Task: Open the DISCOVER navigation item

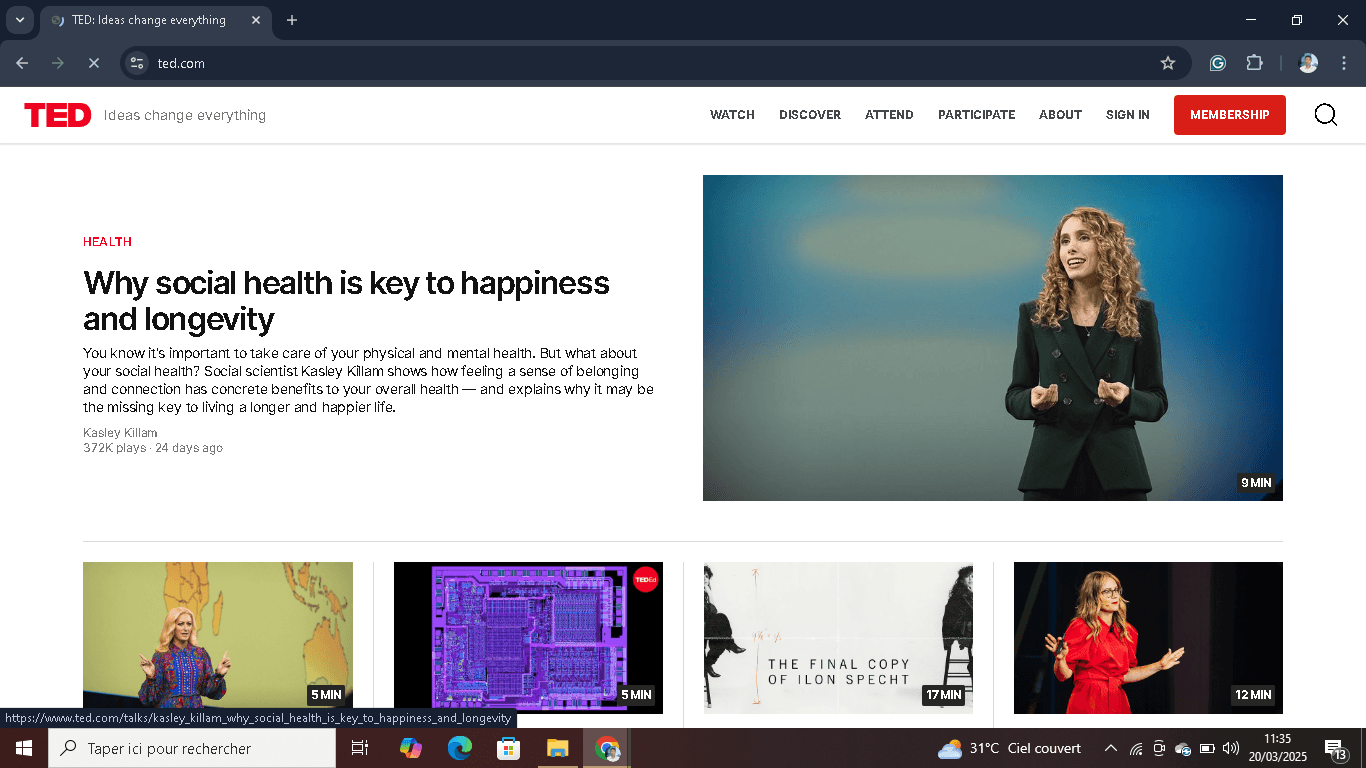Action: pos(810,115)
